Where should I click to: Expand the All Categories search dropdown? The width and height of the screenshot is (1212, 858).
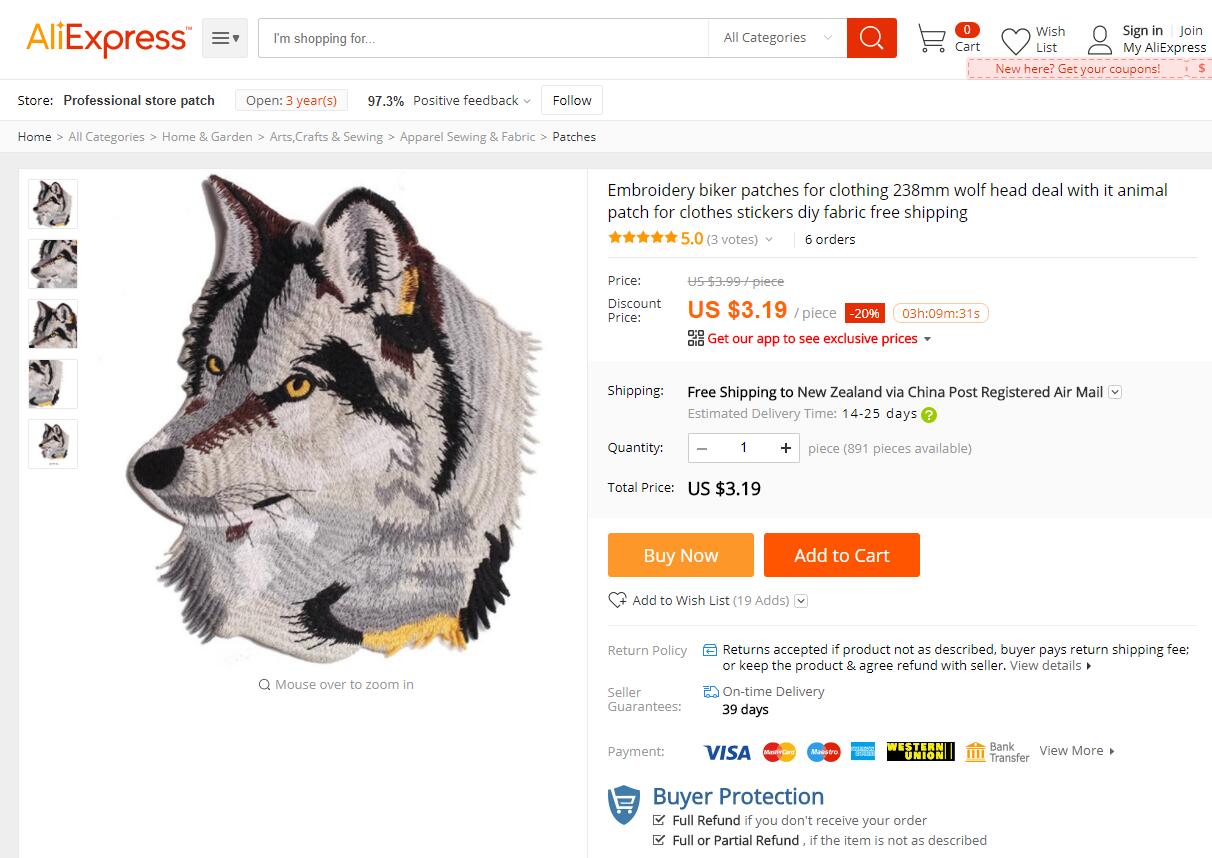777,38
